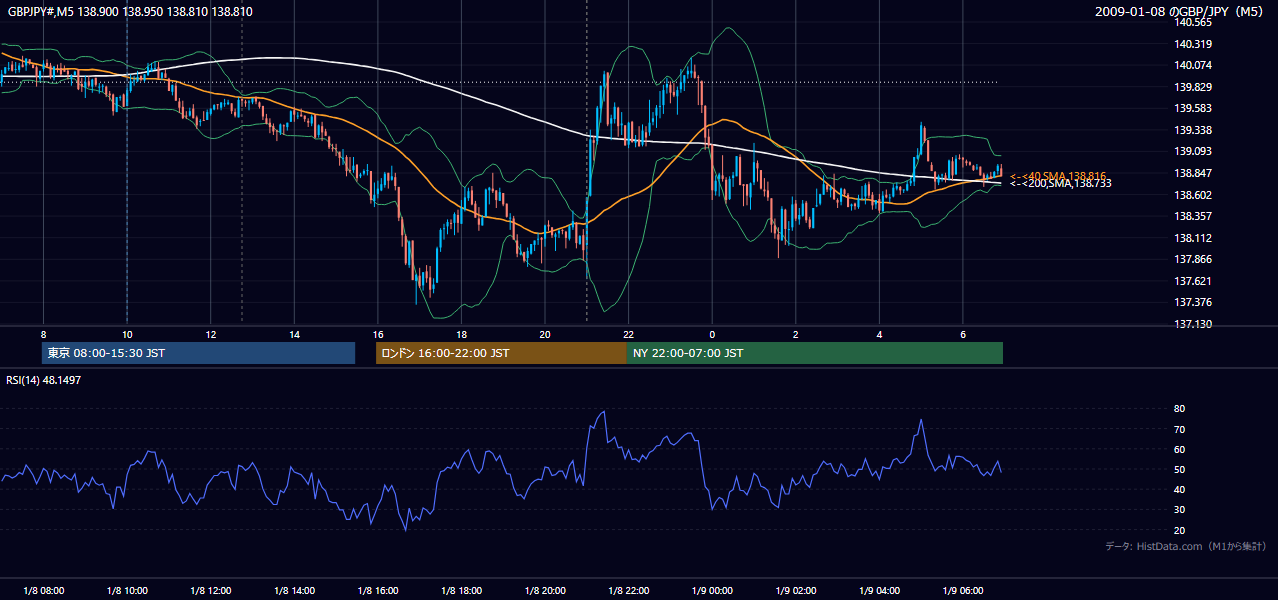Click hour label 22 under the price chart

coord(628,334)
